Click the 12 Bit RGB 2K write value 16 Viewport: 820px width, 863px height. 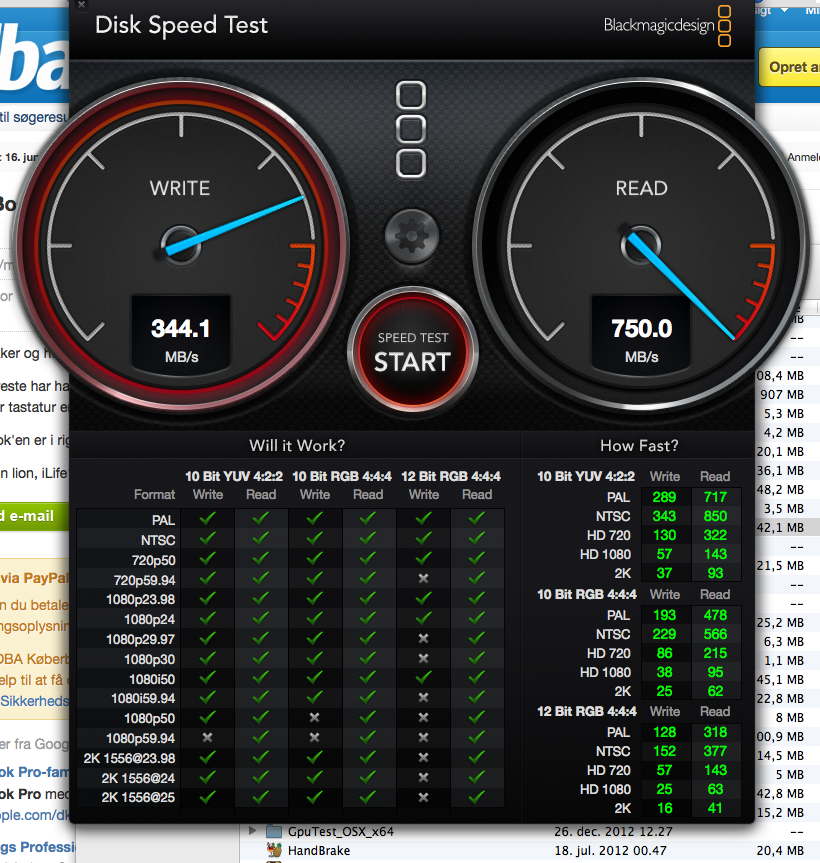[x=665, y=809]
